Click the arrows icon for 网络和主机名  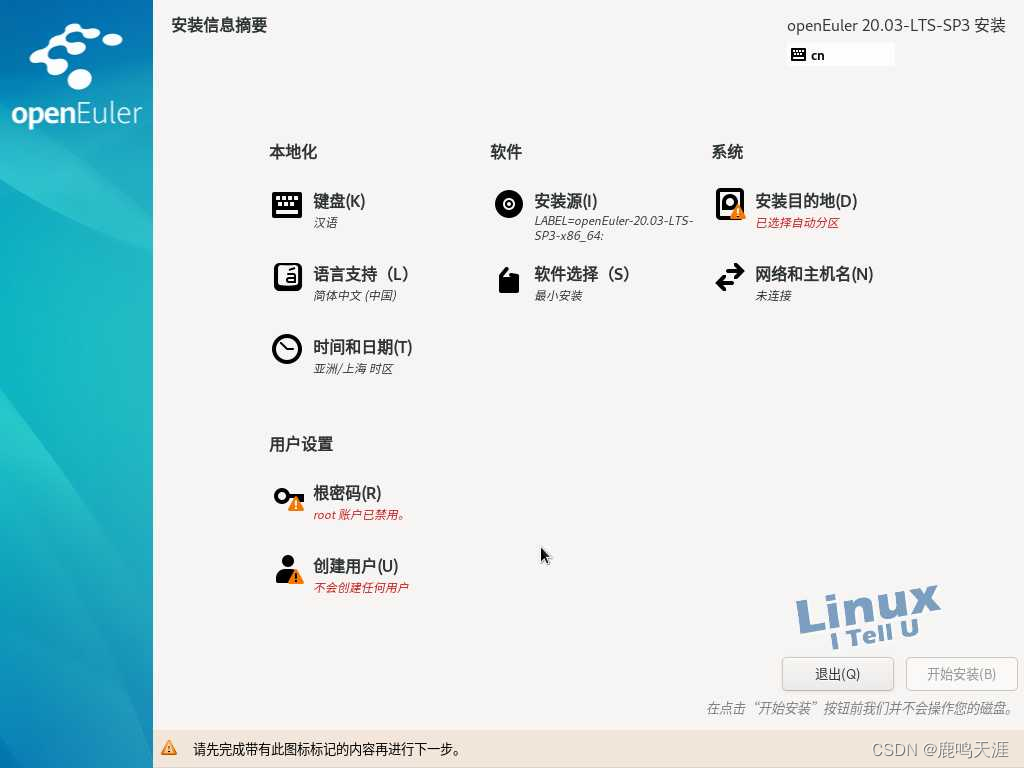(x=729, y=277)
